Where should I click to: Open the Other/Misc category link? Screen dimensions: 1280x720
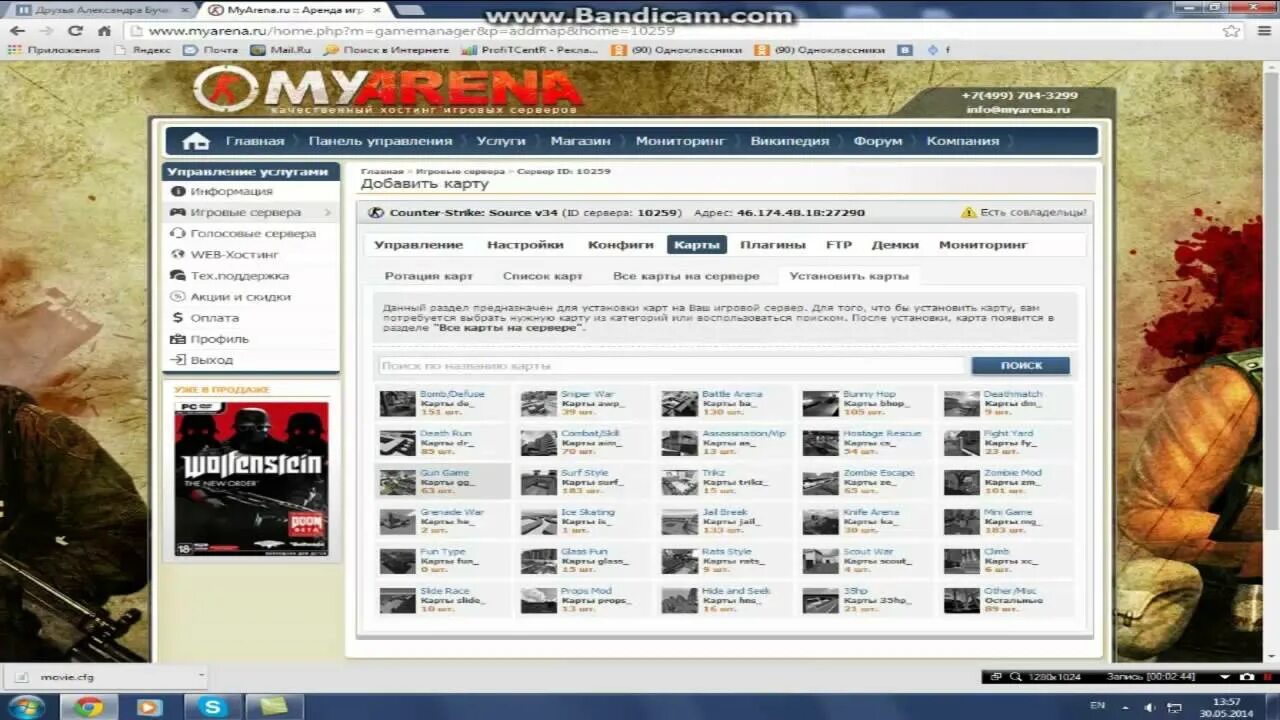(x=1010, y=591)
